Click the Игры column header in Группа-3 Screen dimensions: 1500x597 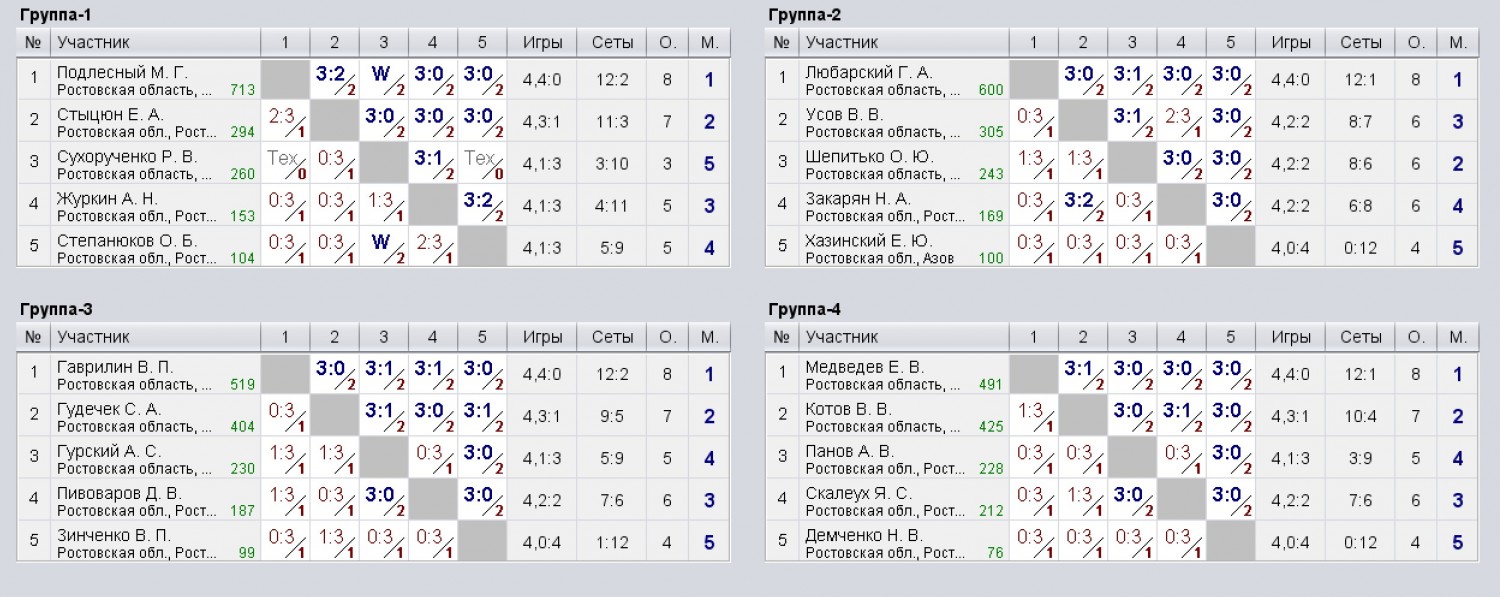[x=542, y=338]
